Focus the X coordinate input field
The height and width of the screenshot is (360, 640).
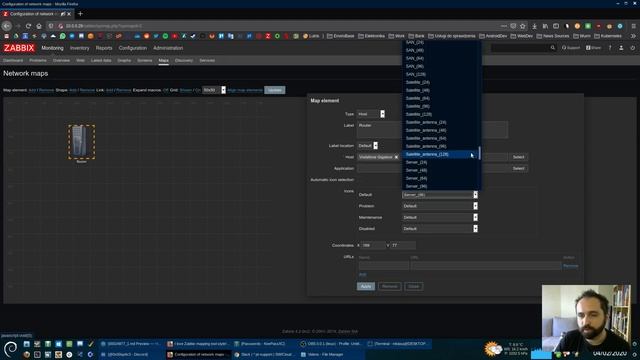[x=373, y=245]
